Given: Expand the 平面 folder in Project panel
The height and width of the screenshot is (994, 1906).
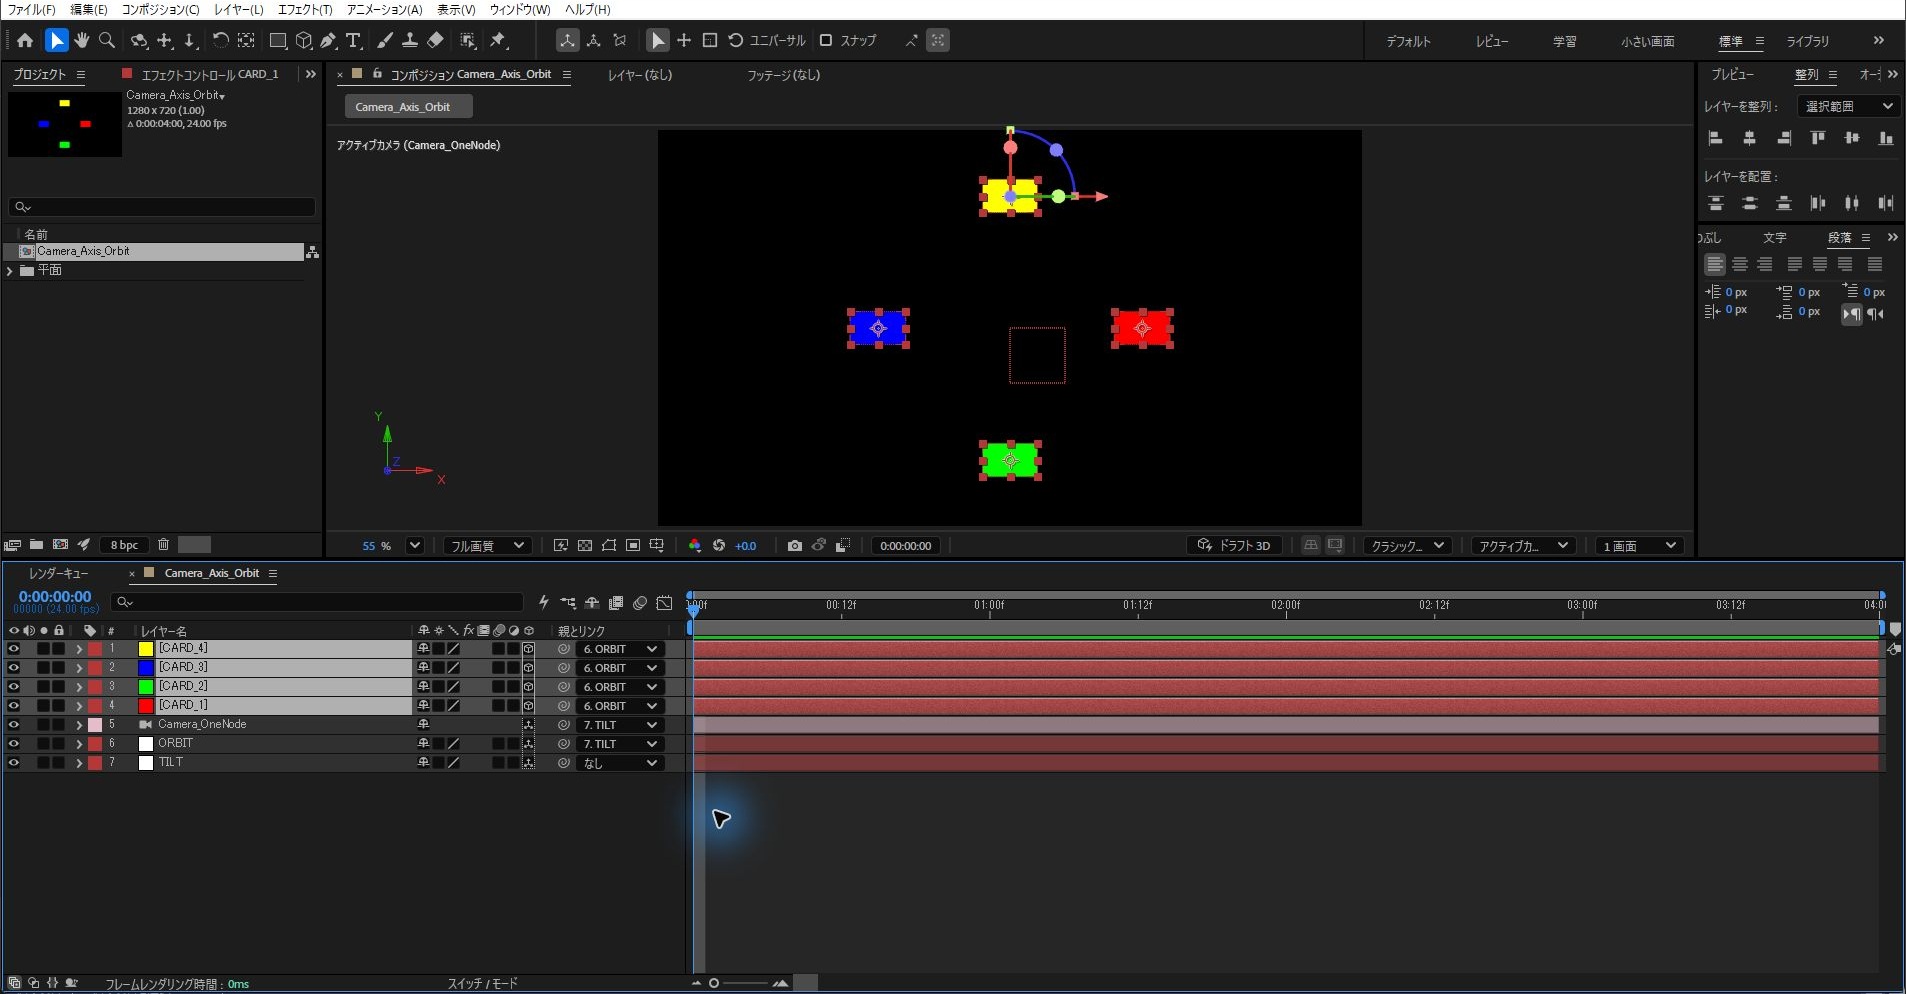Looking at the screenshot, I should tap(10, 271).
